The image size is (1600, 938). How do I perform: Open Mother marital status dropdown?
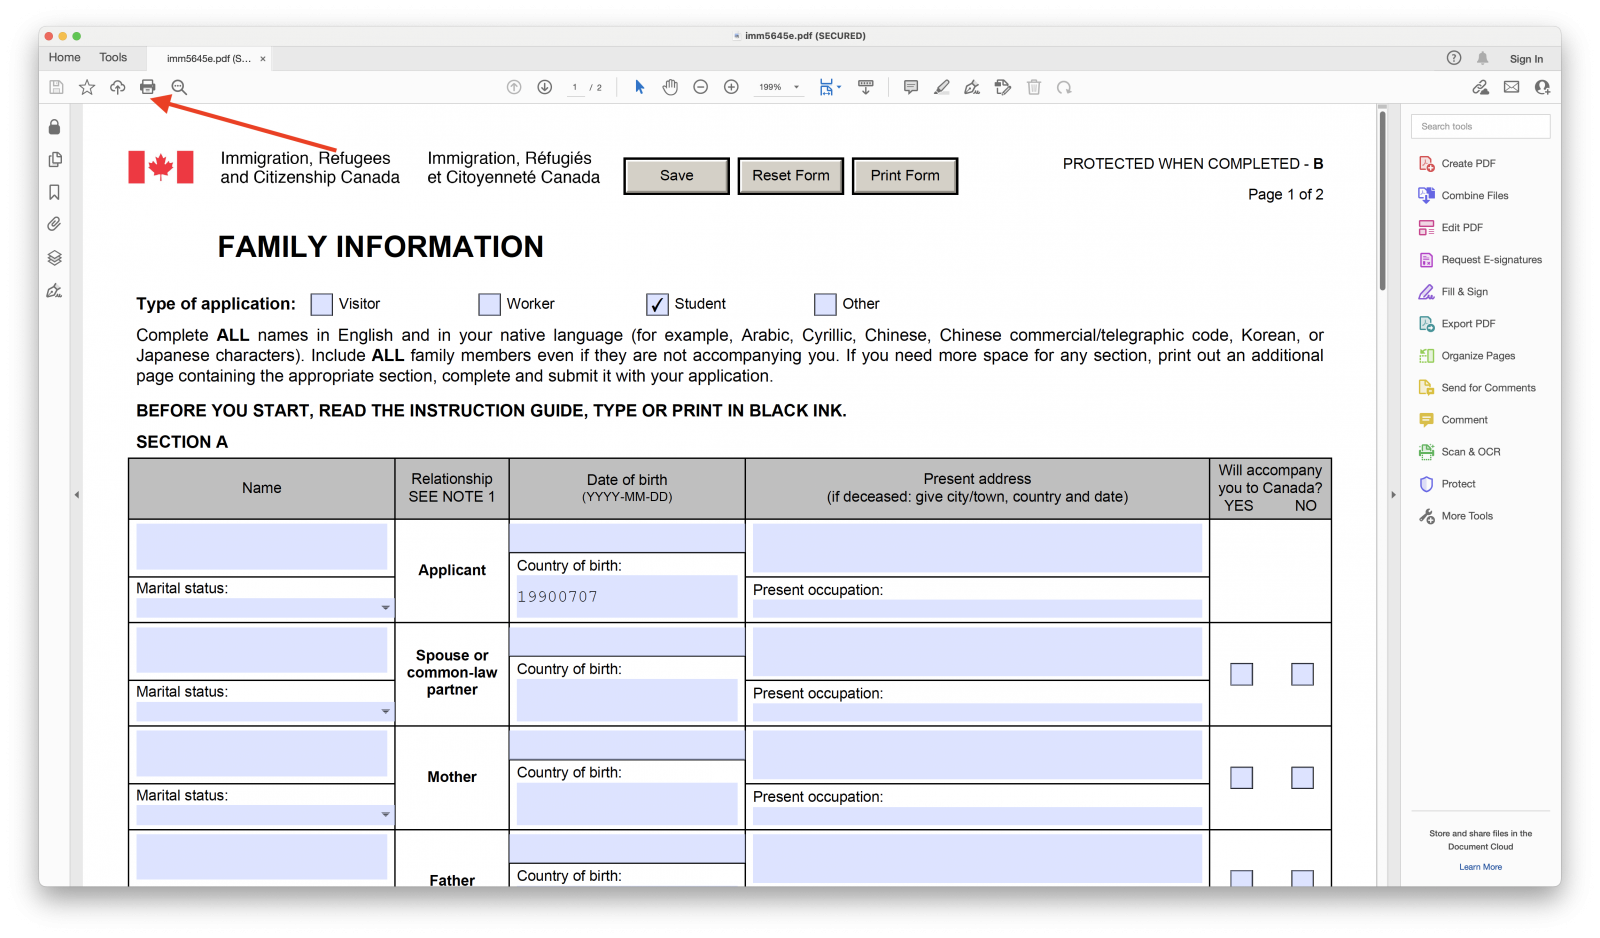385,815
